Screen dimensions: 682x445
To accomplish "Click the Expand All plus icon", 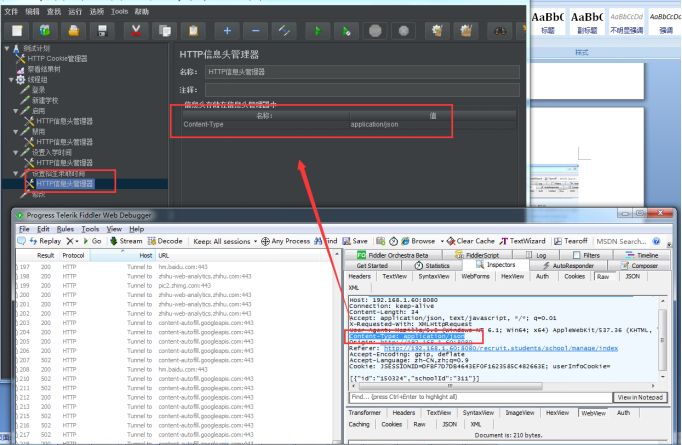I will (x=227, y=31).
